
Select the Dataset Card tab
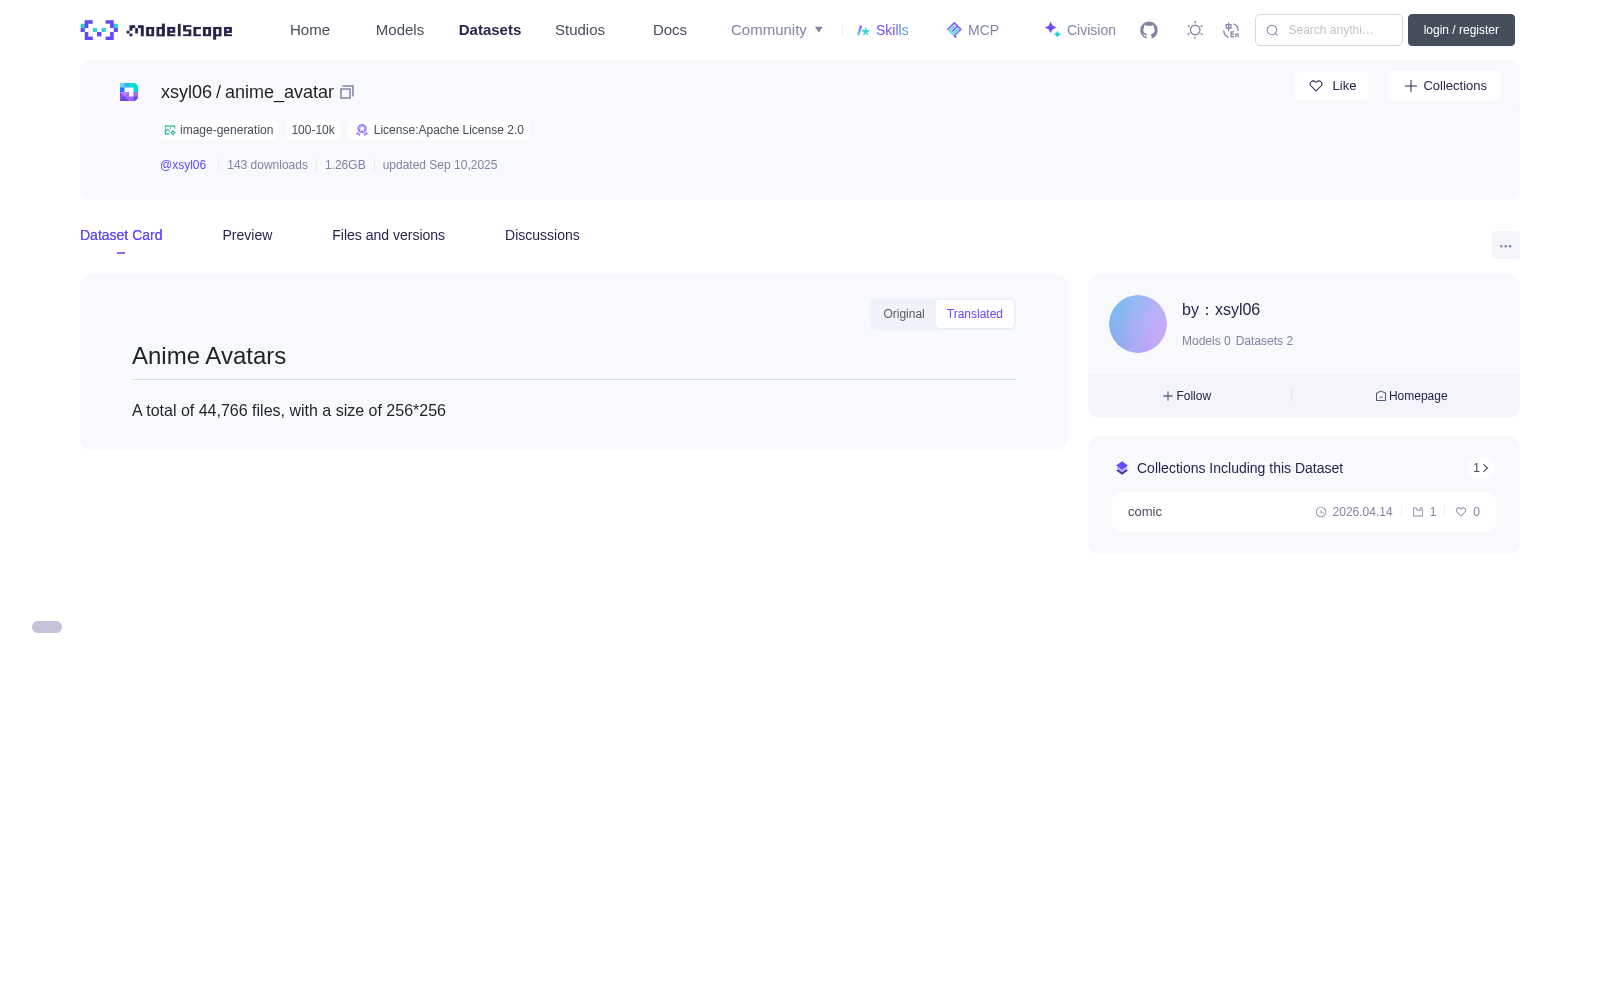click(121, 235)
